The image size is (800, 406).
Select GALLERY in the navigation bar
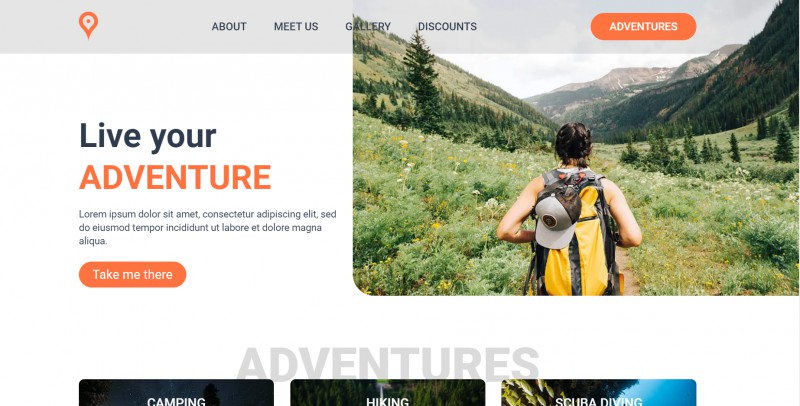click(368, 27)
